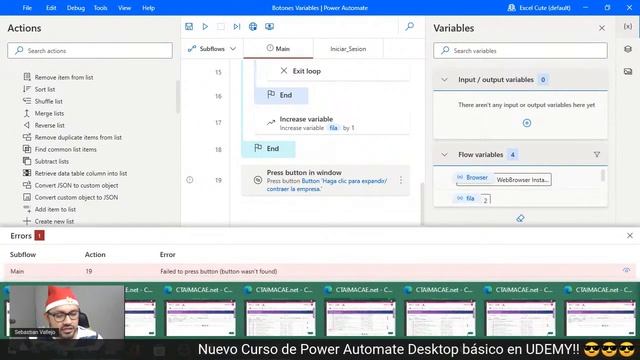Viewport: 640px width, 360px height.
Task: Click the Errors count badge
Action: point(39,236)
